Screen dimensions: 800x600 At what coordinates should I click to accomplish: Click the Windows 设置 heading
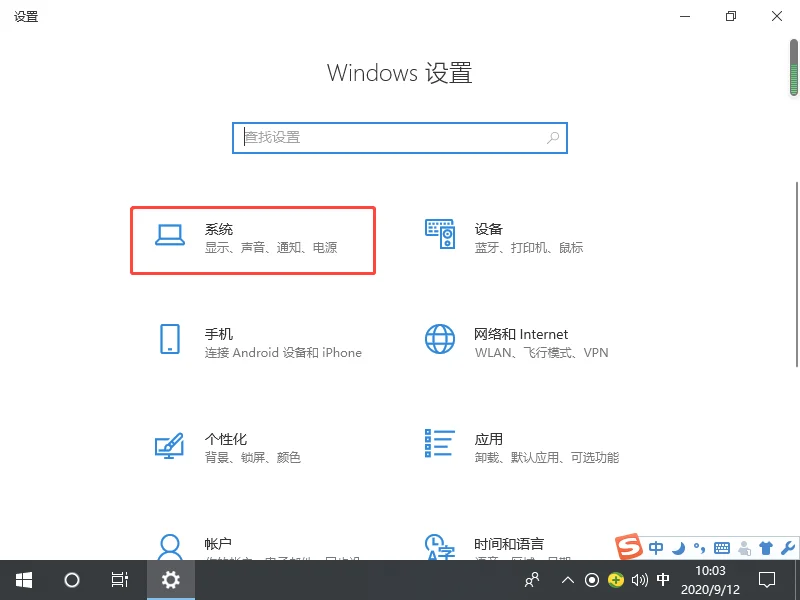click(399, 73)
